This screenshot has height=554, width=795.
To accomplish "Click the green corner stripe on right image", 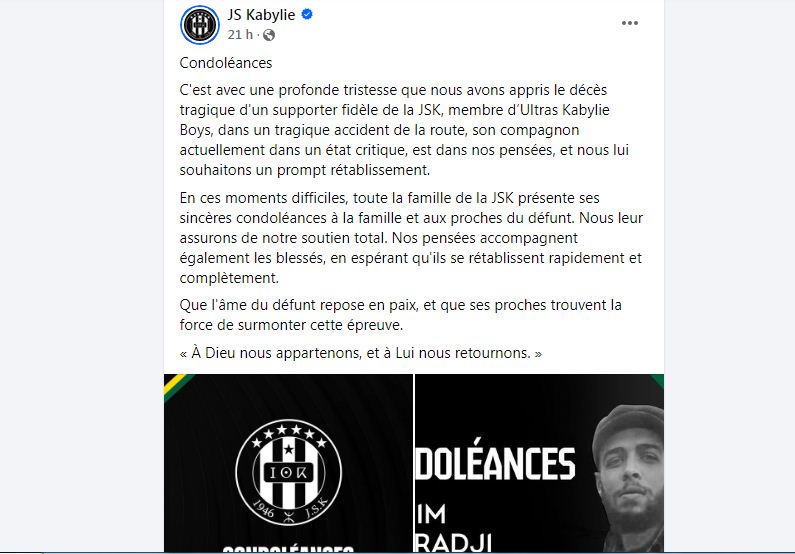I will point(657,380).
